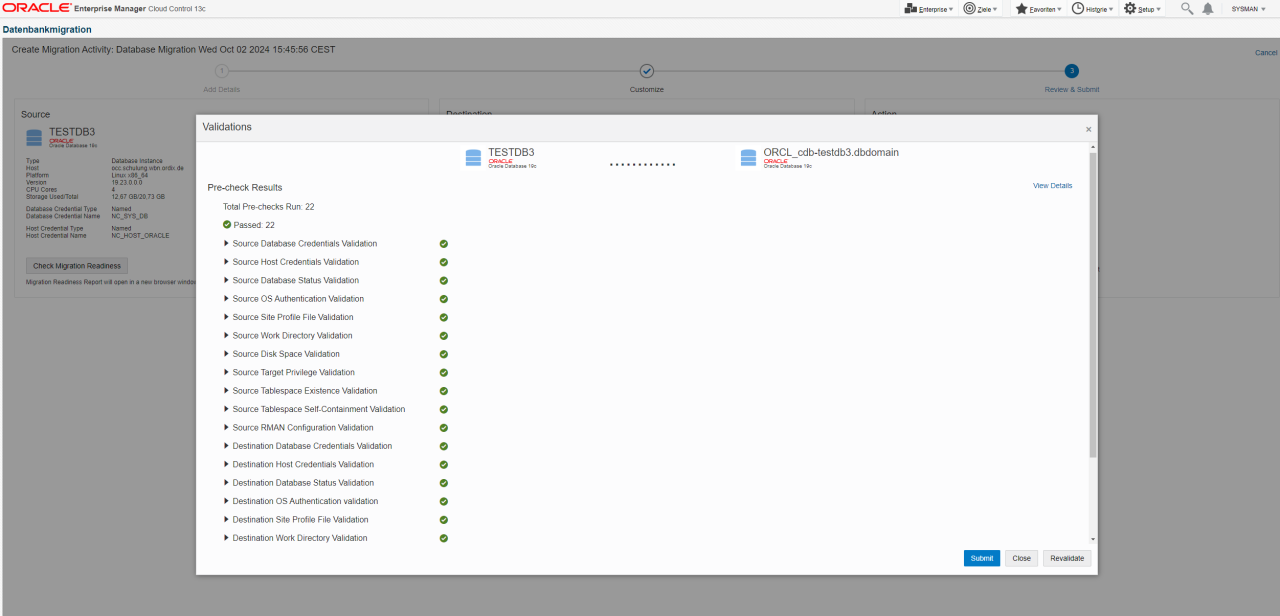
Task: Click the search magnifier icon
Action: click(x=1187, y=8)
